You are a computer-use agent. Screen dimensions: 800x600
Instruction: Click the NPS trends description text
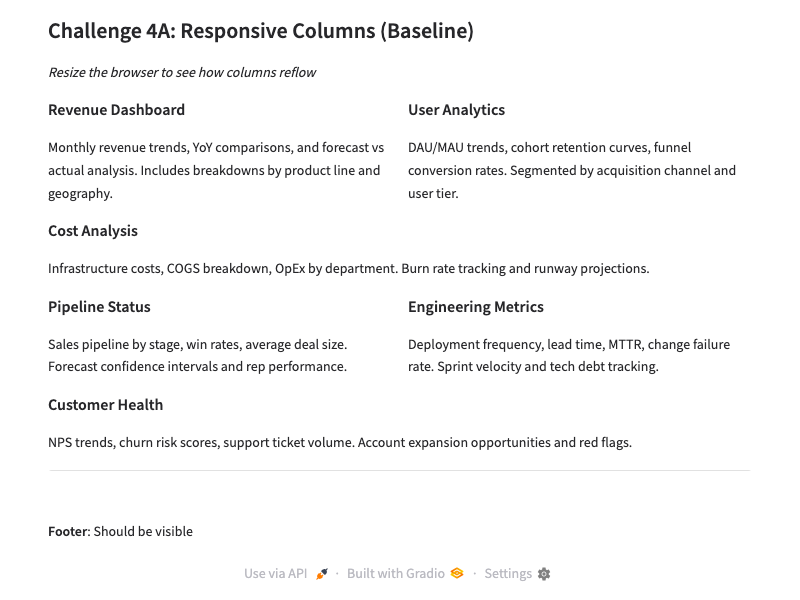[340, 442]
